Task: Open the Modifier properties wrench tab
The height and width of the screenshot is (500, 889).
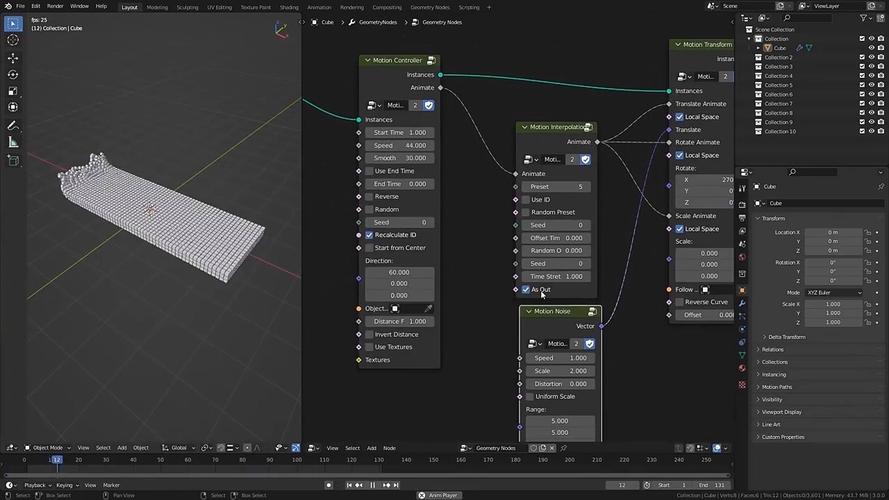Action: pyautogui.click(x=742, y=303)
